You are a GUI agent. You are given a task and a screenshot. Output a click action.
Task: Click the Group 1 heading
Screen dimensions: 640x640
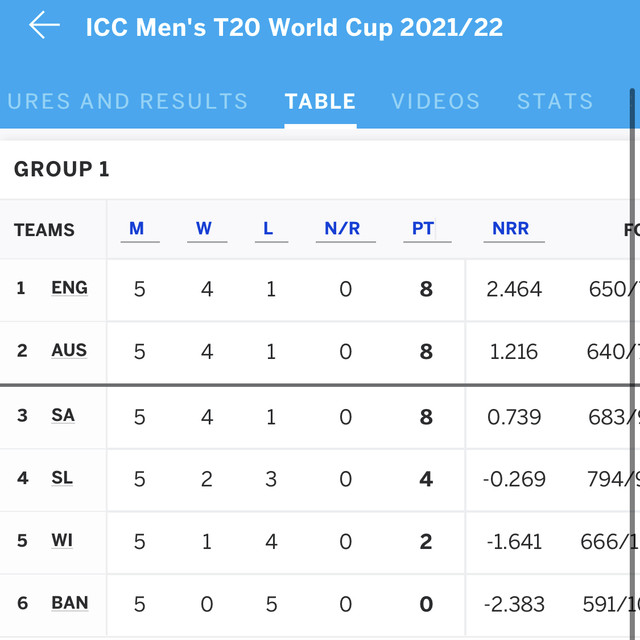(x=62, y=169)
